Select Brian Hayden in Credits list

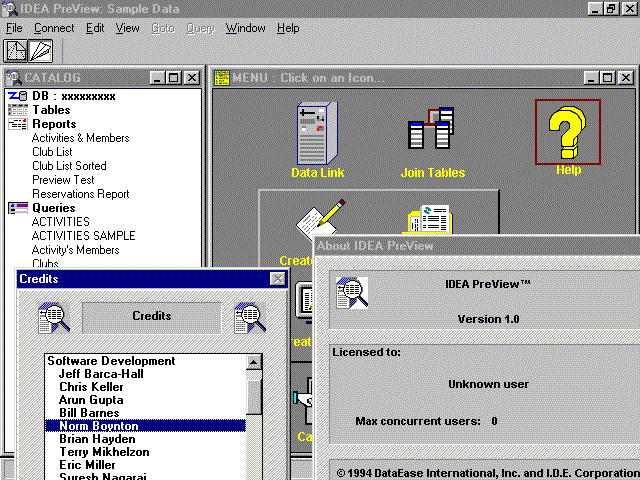[97, 439]
